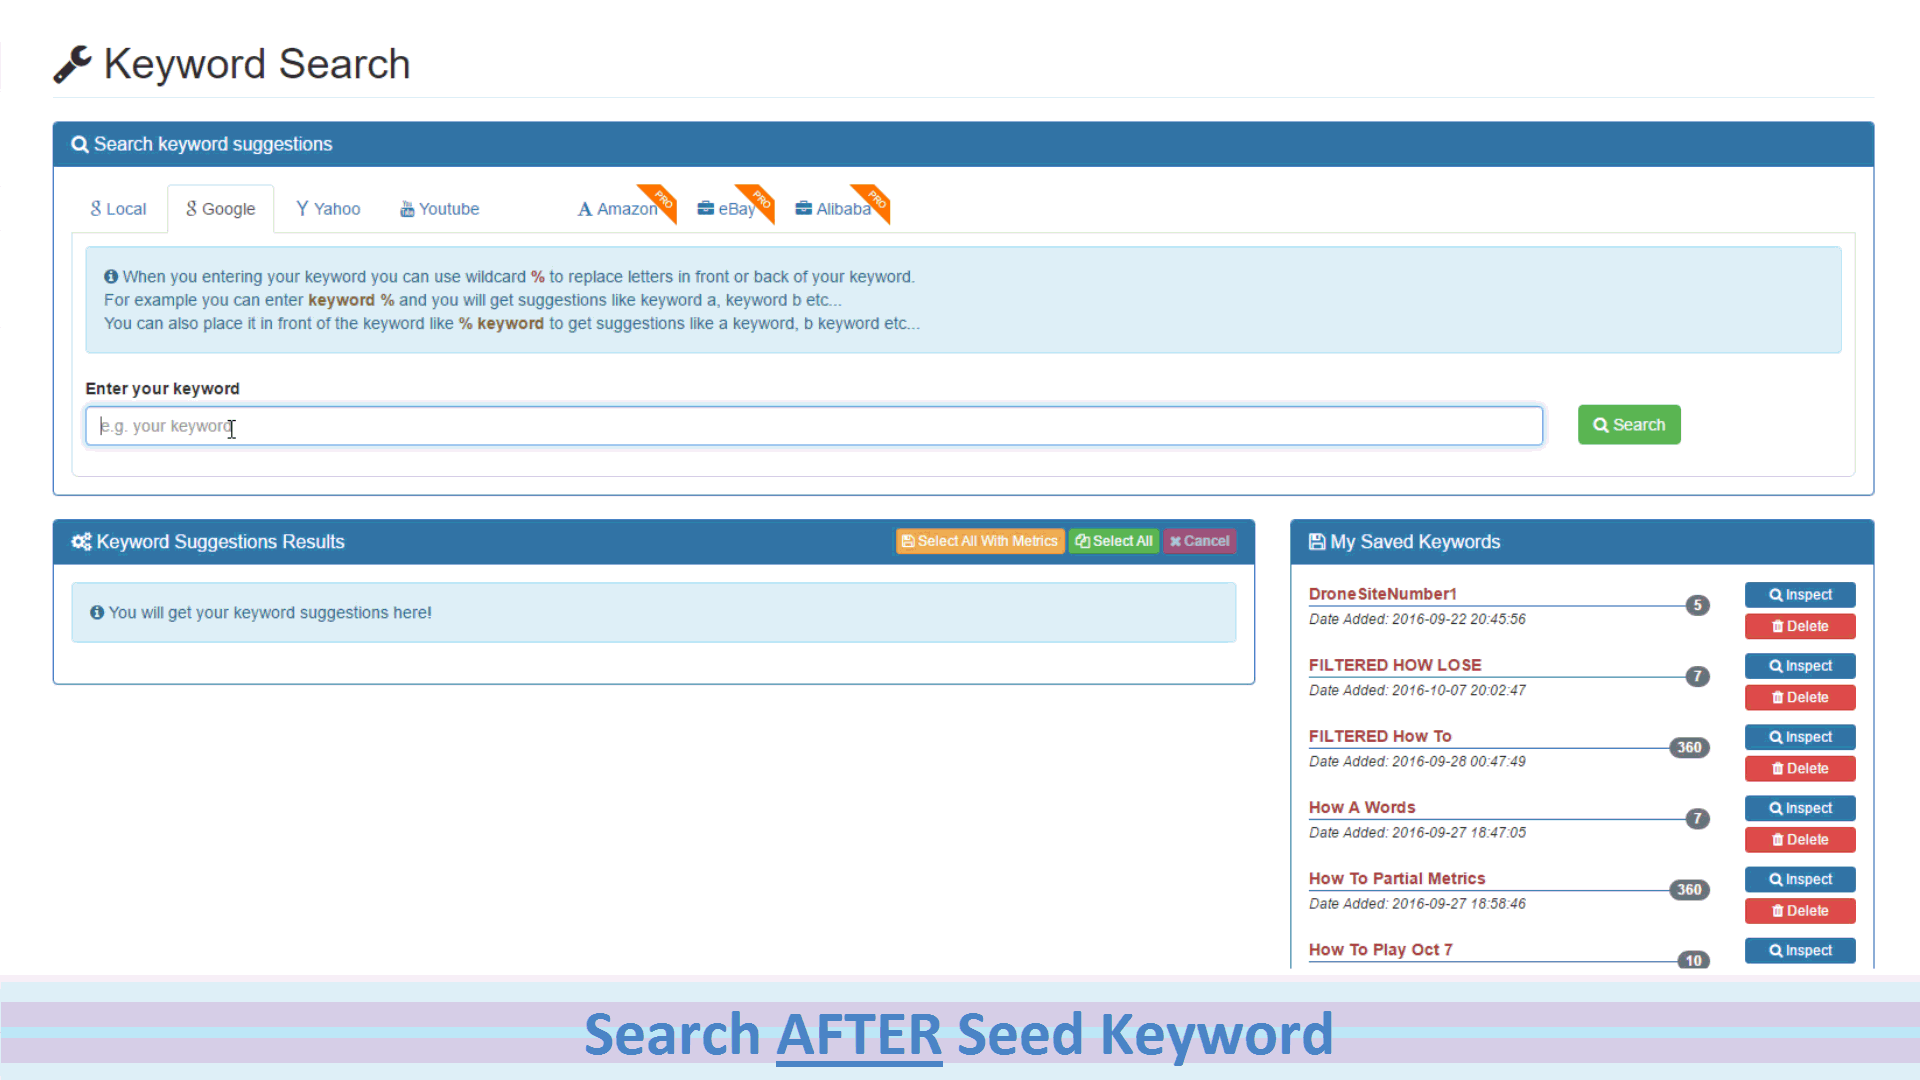Click the 'Enter your keyword' label
1920x1080 pixels.
[x=162, y=388]
